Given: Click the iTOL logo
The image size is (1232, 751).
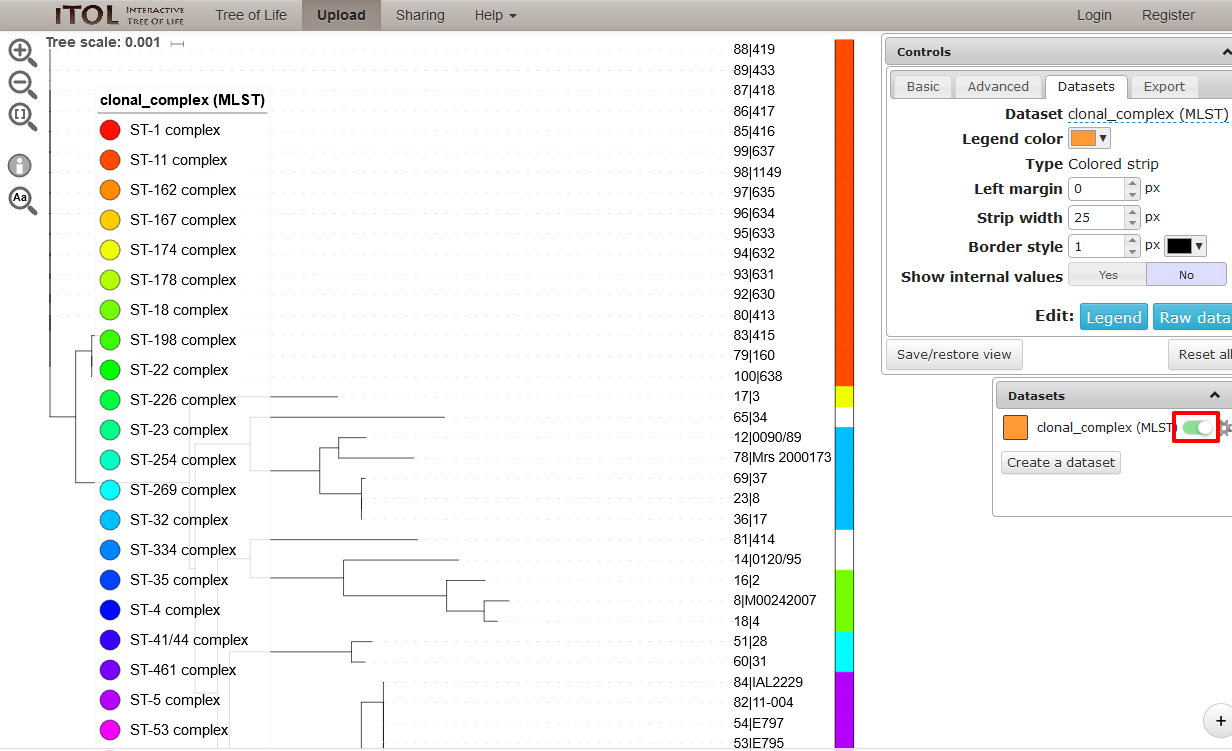Looking at the screenshot, I should point(119,15).
